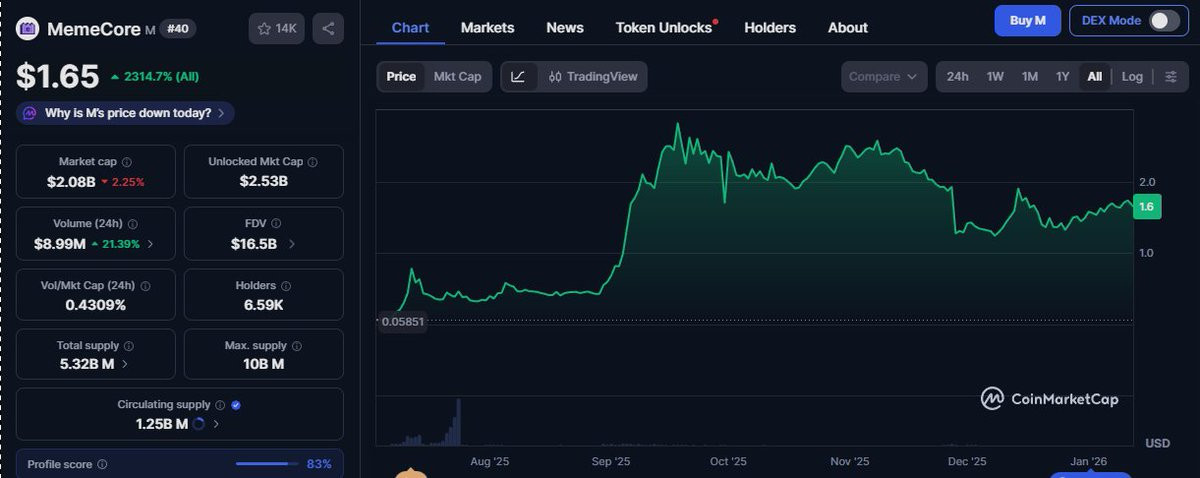Click the $2.53B unlocked market cap value
1200x478 pixels.
264,182
